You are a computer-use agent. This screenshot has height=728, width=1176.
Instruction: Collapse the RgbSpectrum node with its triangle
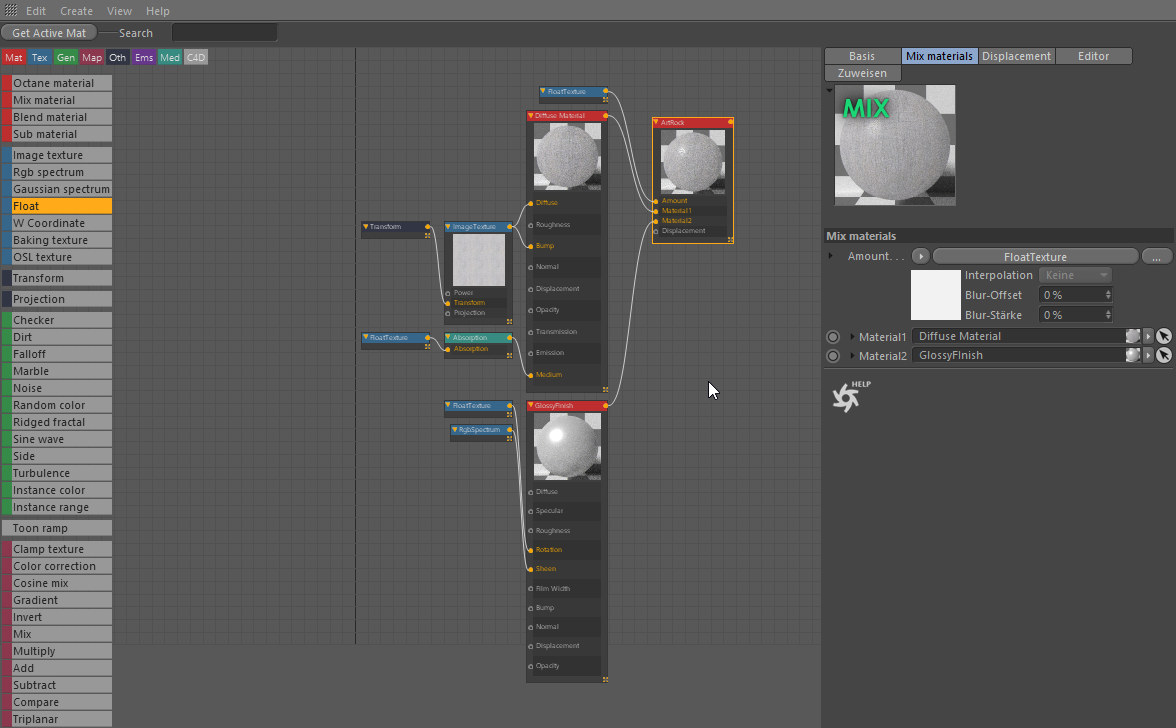click(454, 430)
